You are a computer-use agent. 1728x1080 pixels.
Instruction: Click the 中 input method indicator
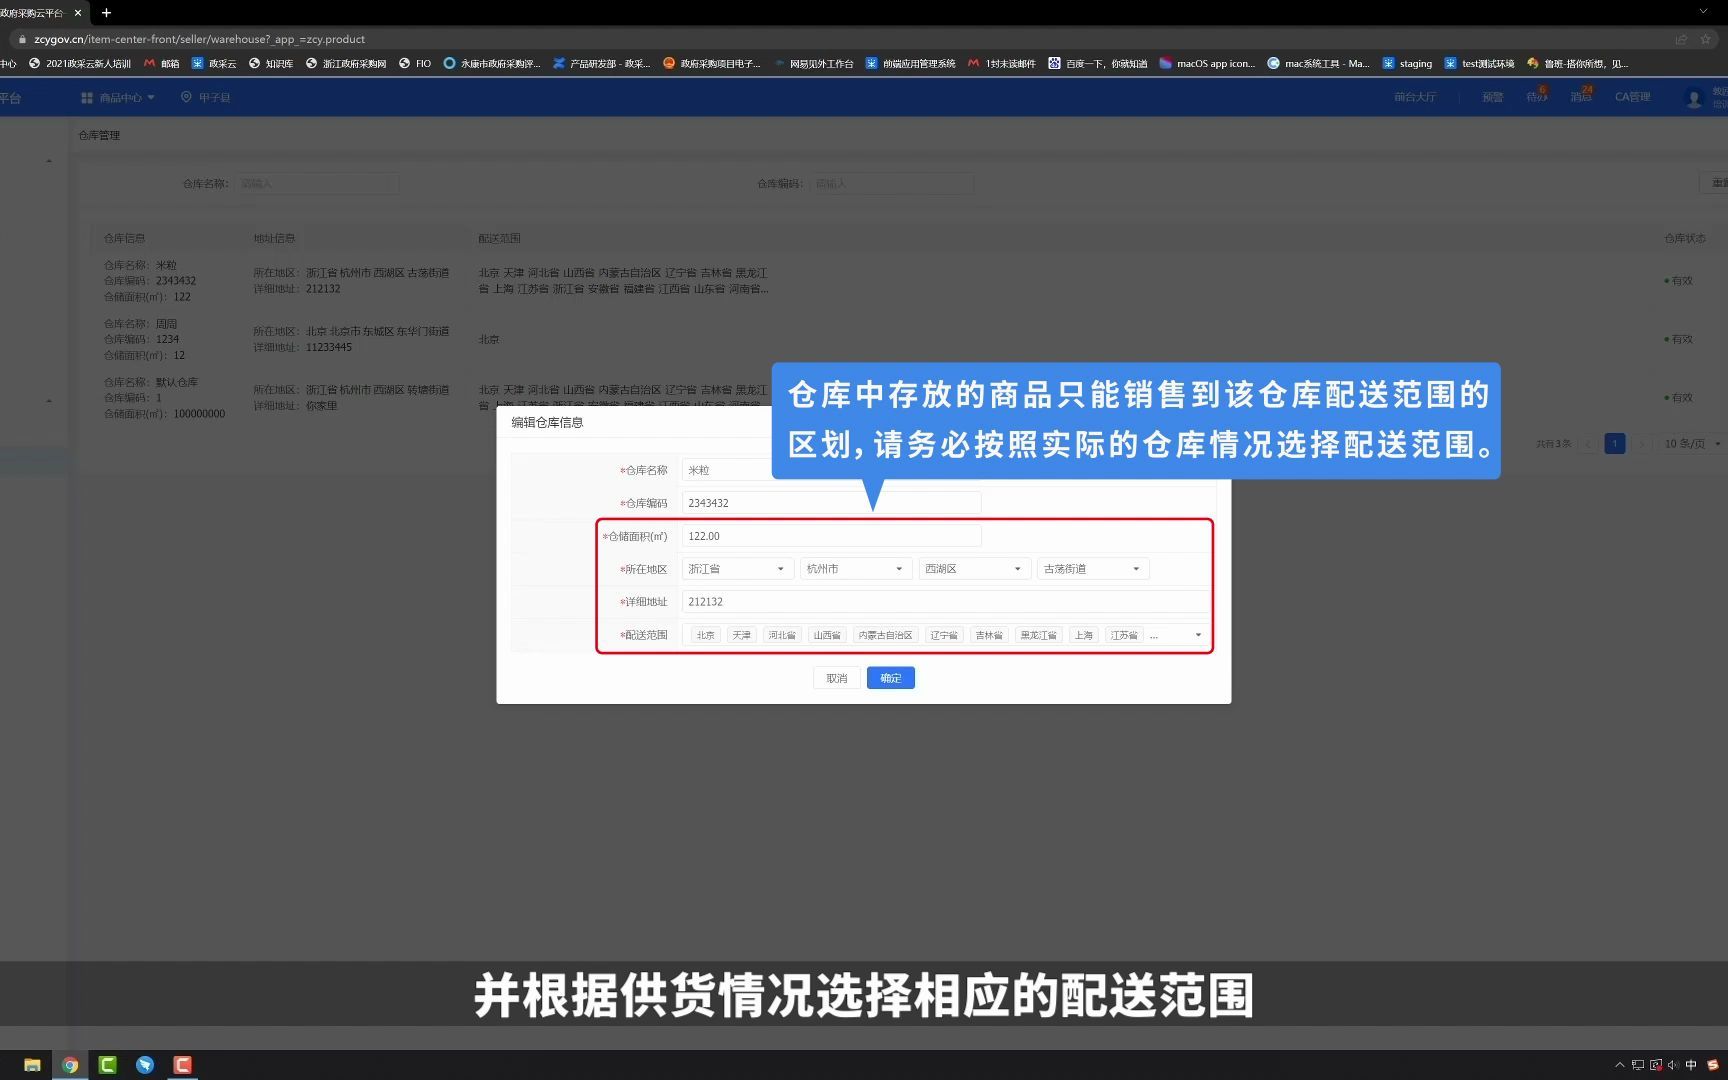pyautogui.click(x=1691, y=1065)
